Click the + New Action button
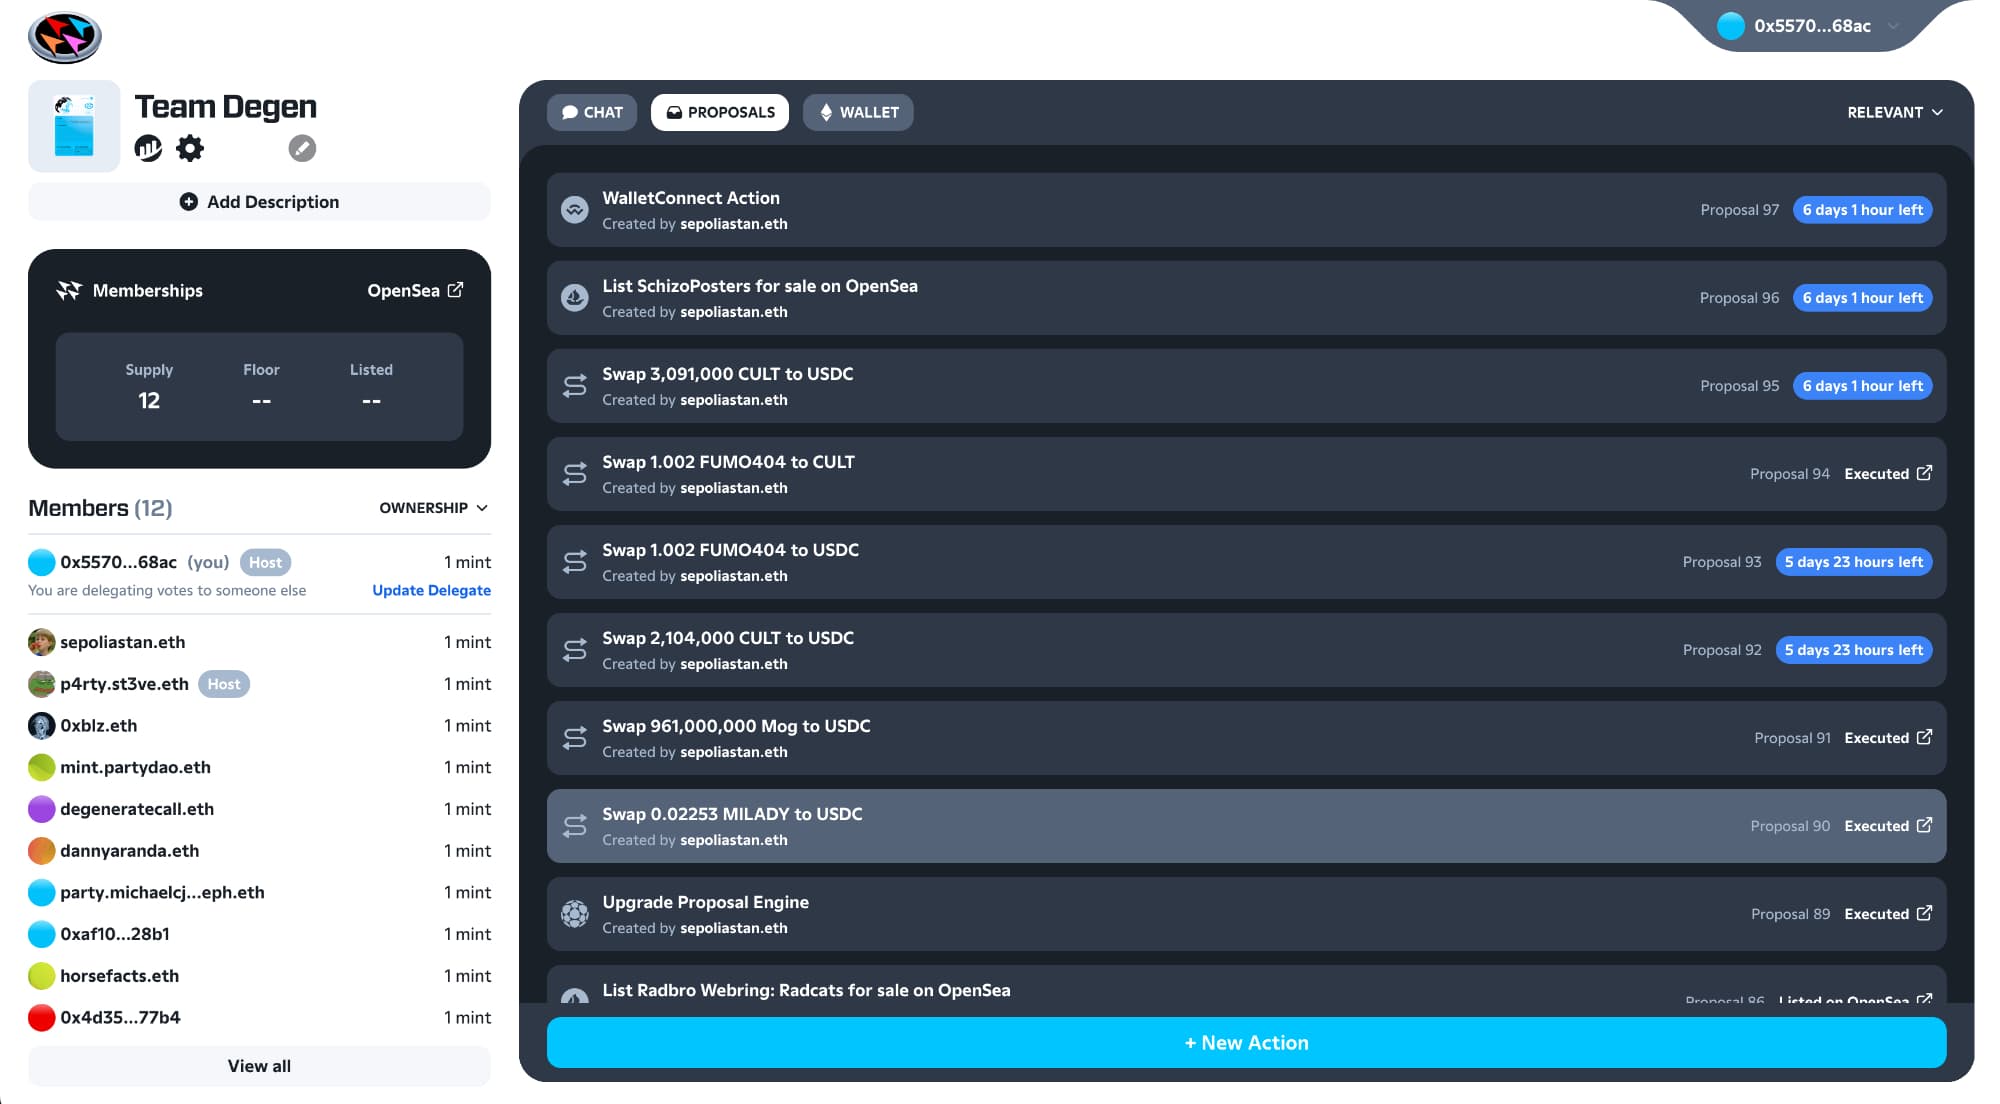Viewport: 2000px width, 1104px height. coord(1246,1042)
